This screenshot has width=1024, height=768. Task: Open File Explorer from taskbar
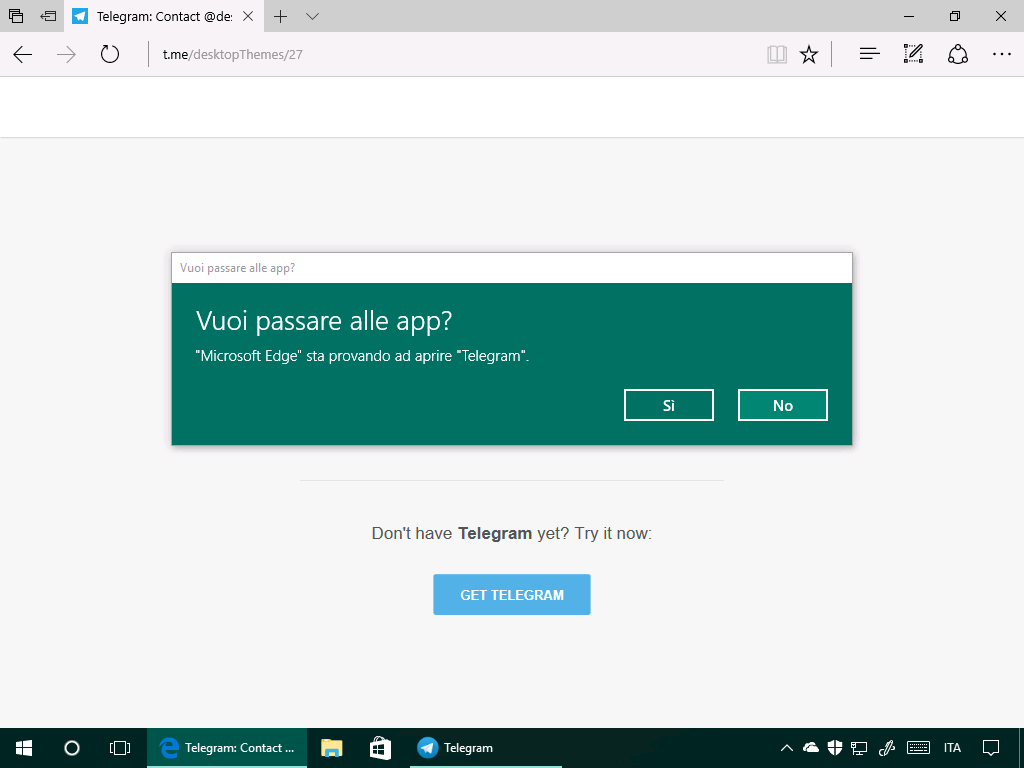[332, 748]
